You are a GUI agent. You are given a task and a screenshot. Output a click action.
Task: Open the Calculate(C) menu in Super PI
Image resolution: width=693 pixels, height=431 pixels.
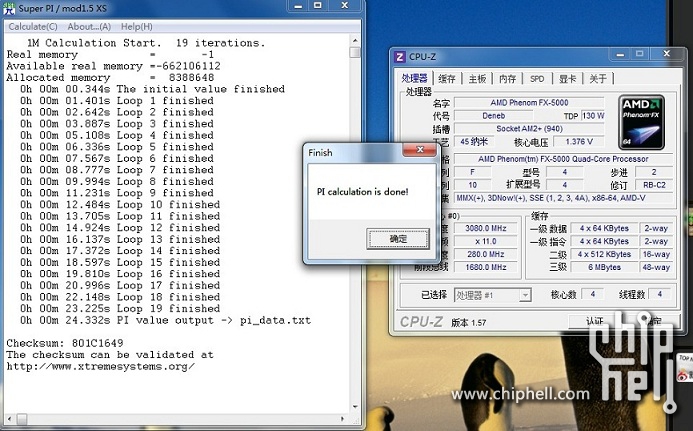tap(33, 27)
